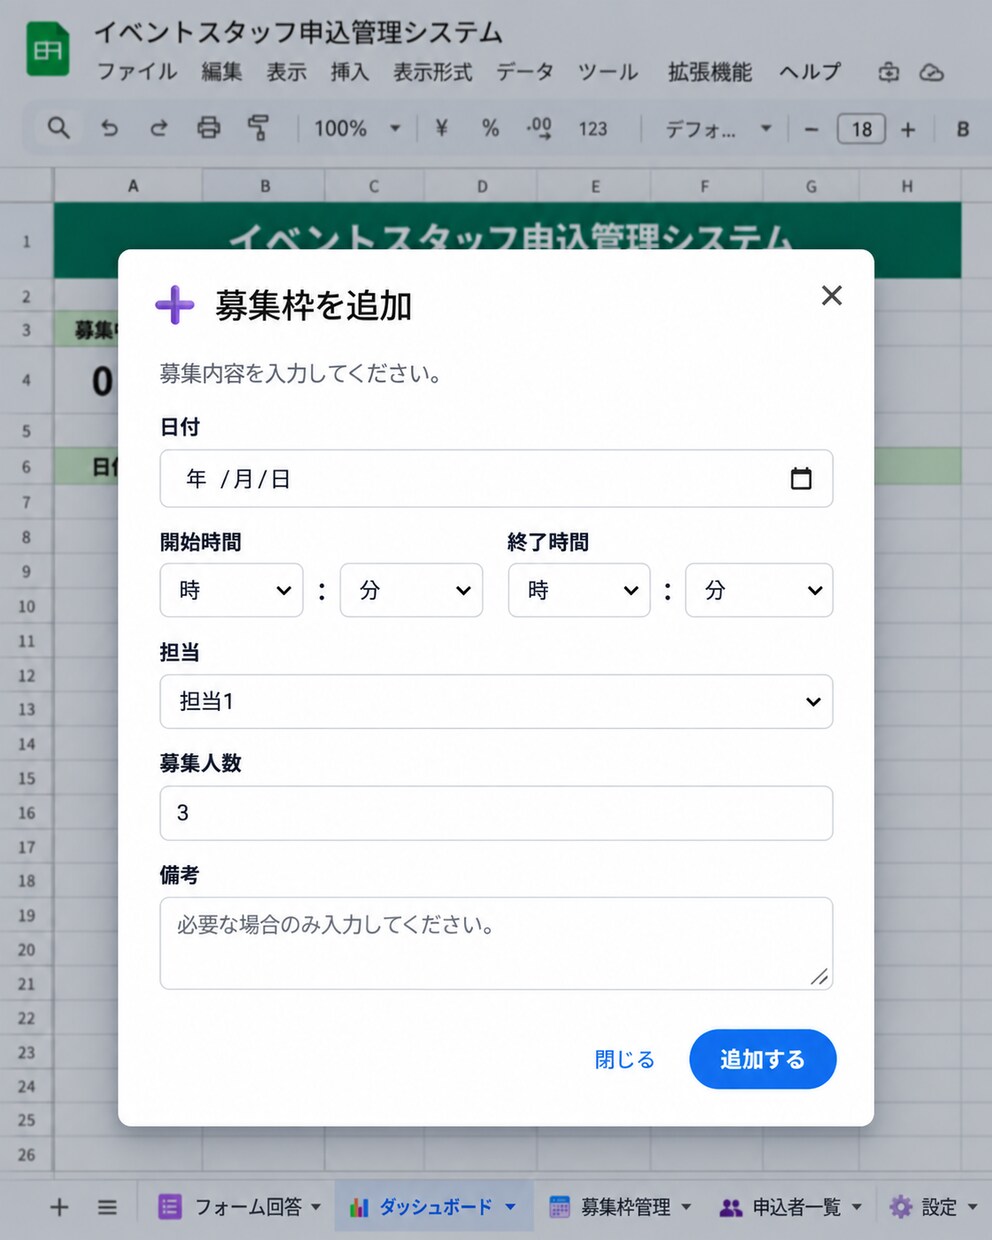Image resolution: width=992 pixels, height=1240 pixels.
Task: Click the 追加する button
Action: coord(763,1059)
